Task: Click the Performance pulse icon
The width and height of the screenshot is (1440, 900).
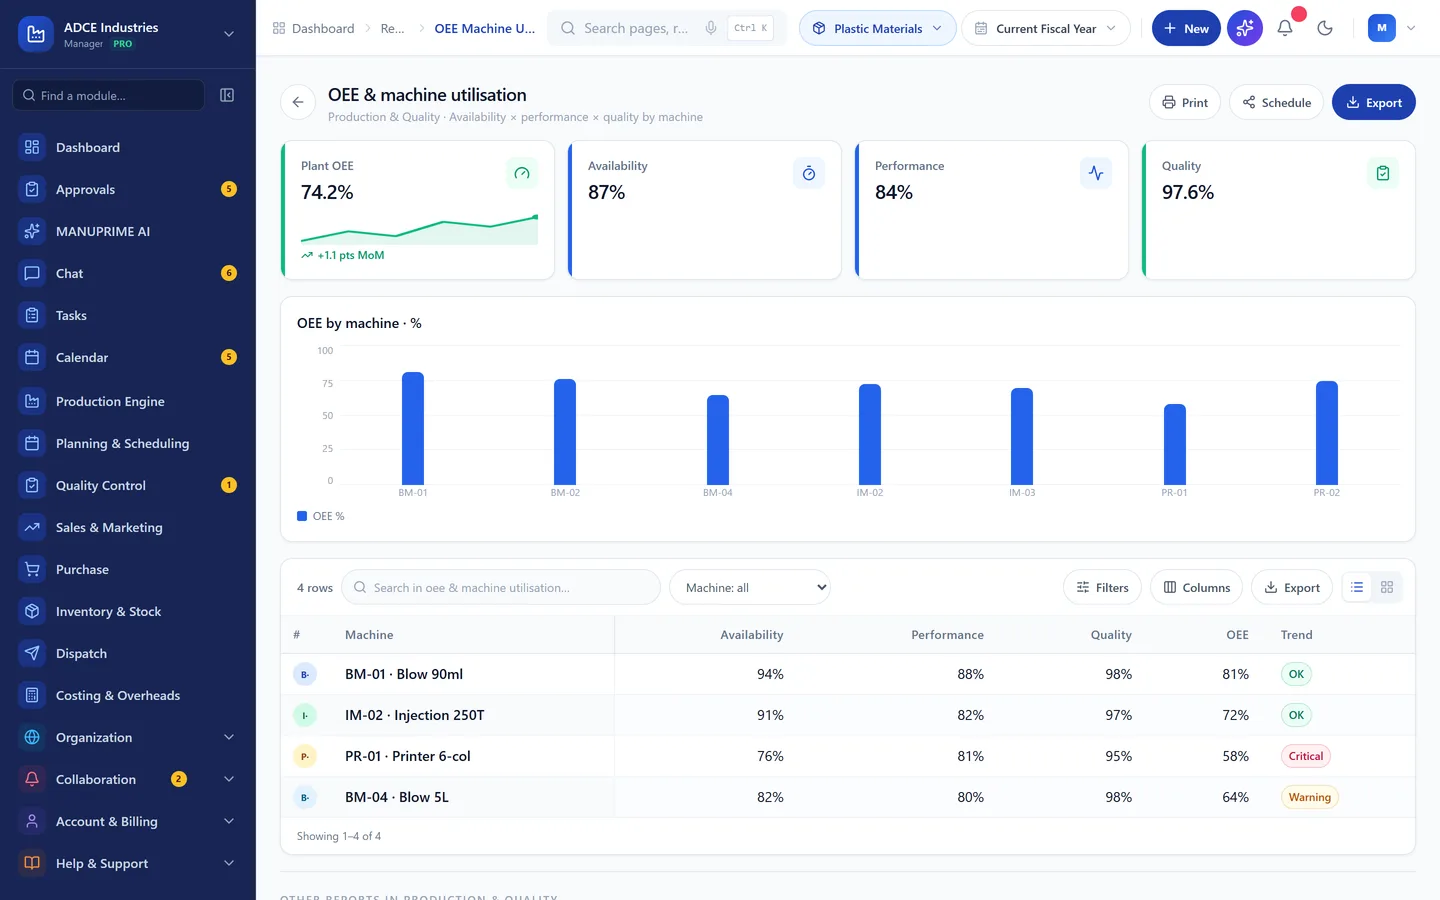Action: [1096, 173]
